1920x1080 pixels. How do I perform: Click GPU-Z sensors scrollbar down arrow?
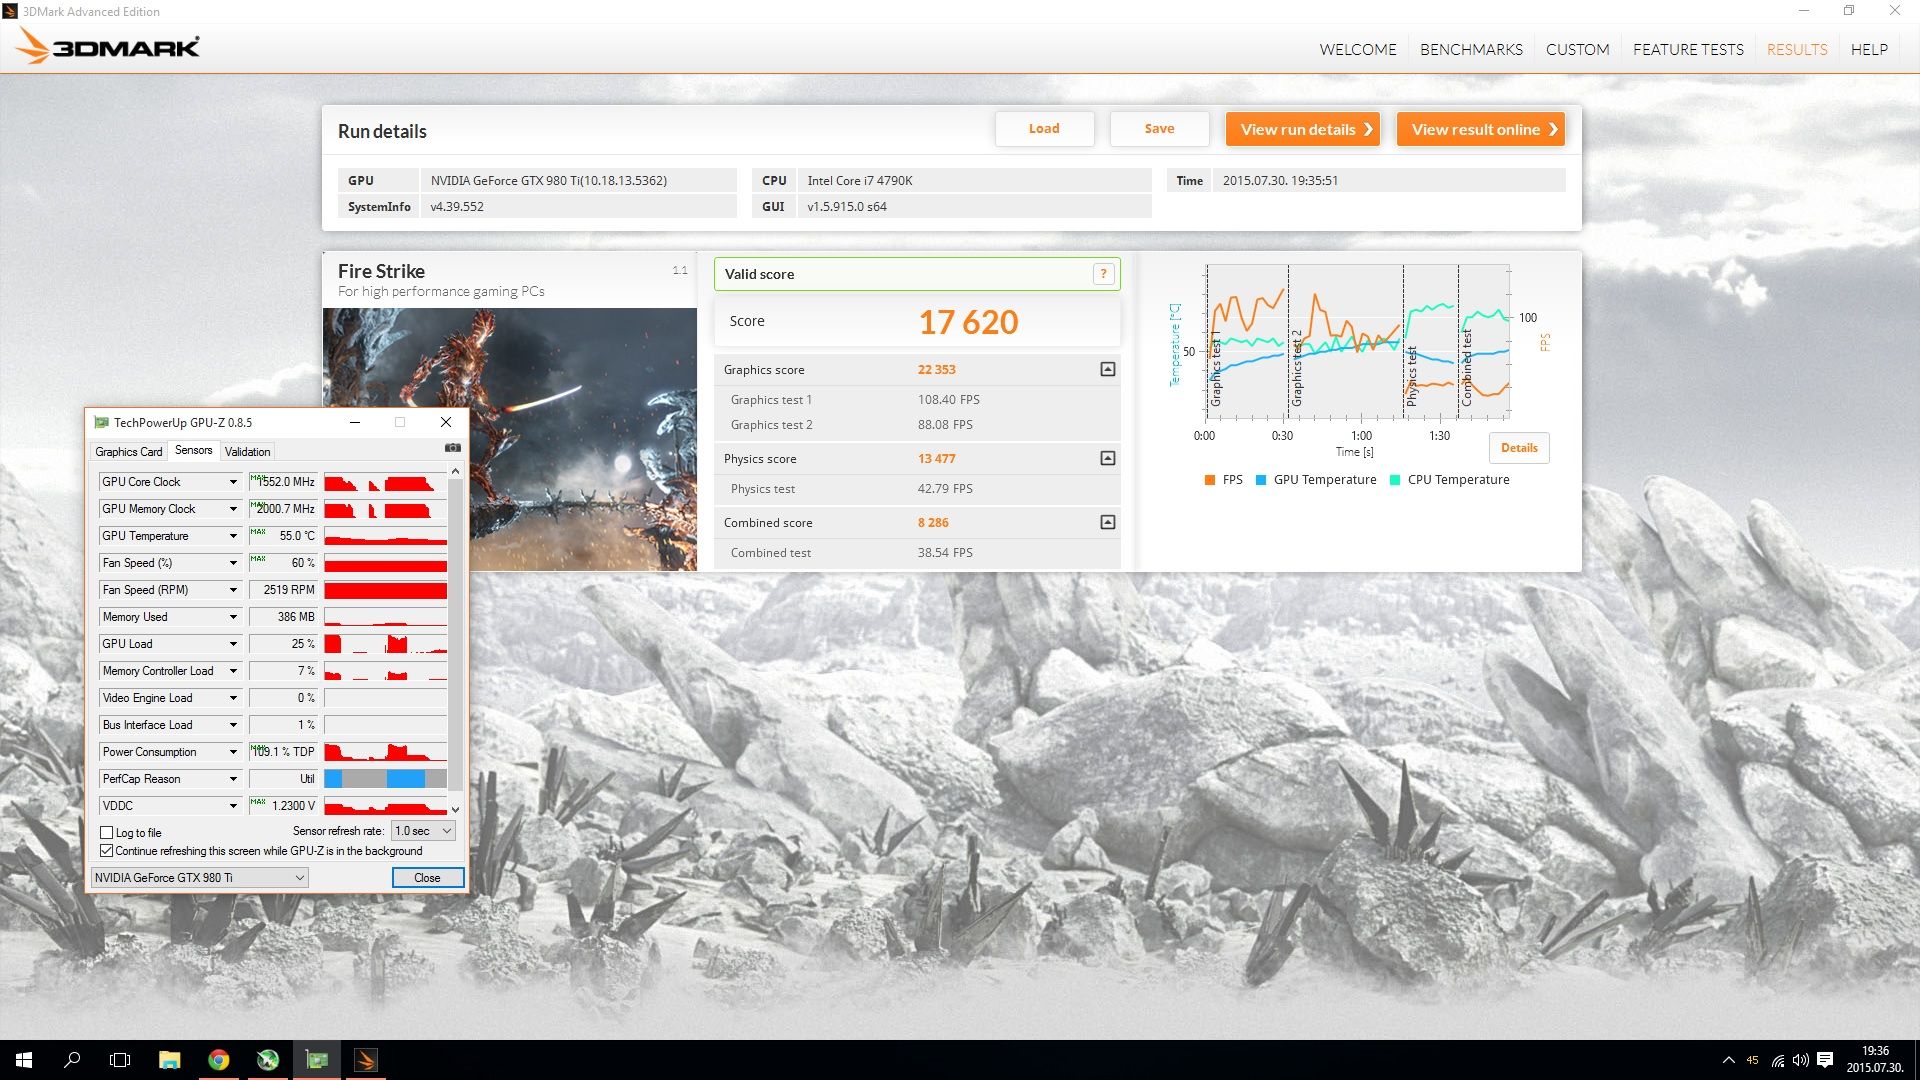(x=456, y=809)
